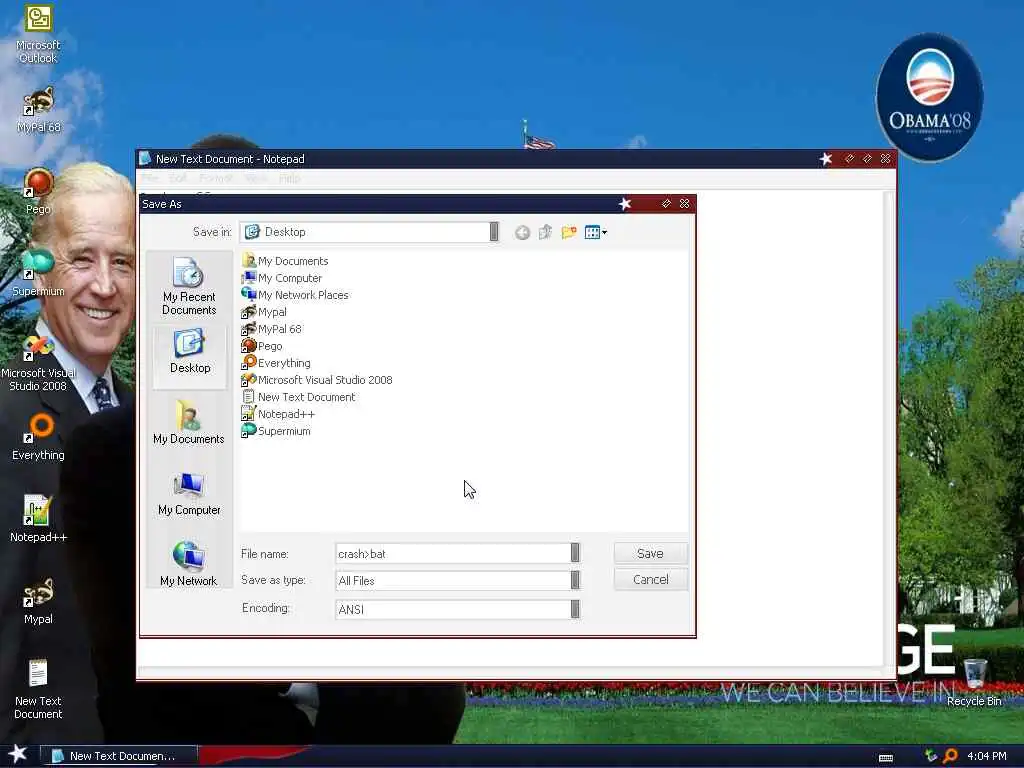
Task: Click the Up One Level folder icon
Action: click(545, 232)
